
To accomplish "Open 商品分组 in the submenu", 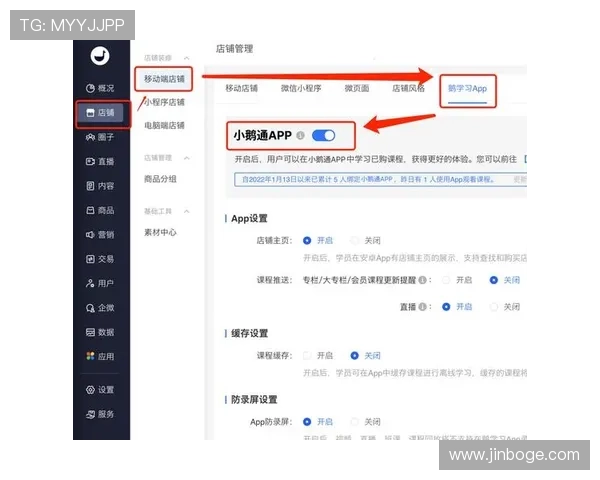I will [x=160, y=179].
